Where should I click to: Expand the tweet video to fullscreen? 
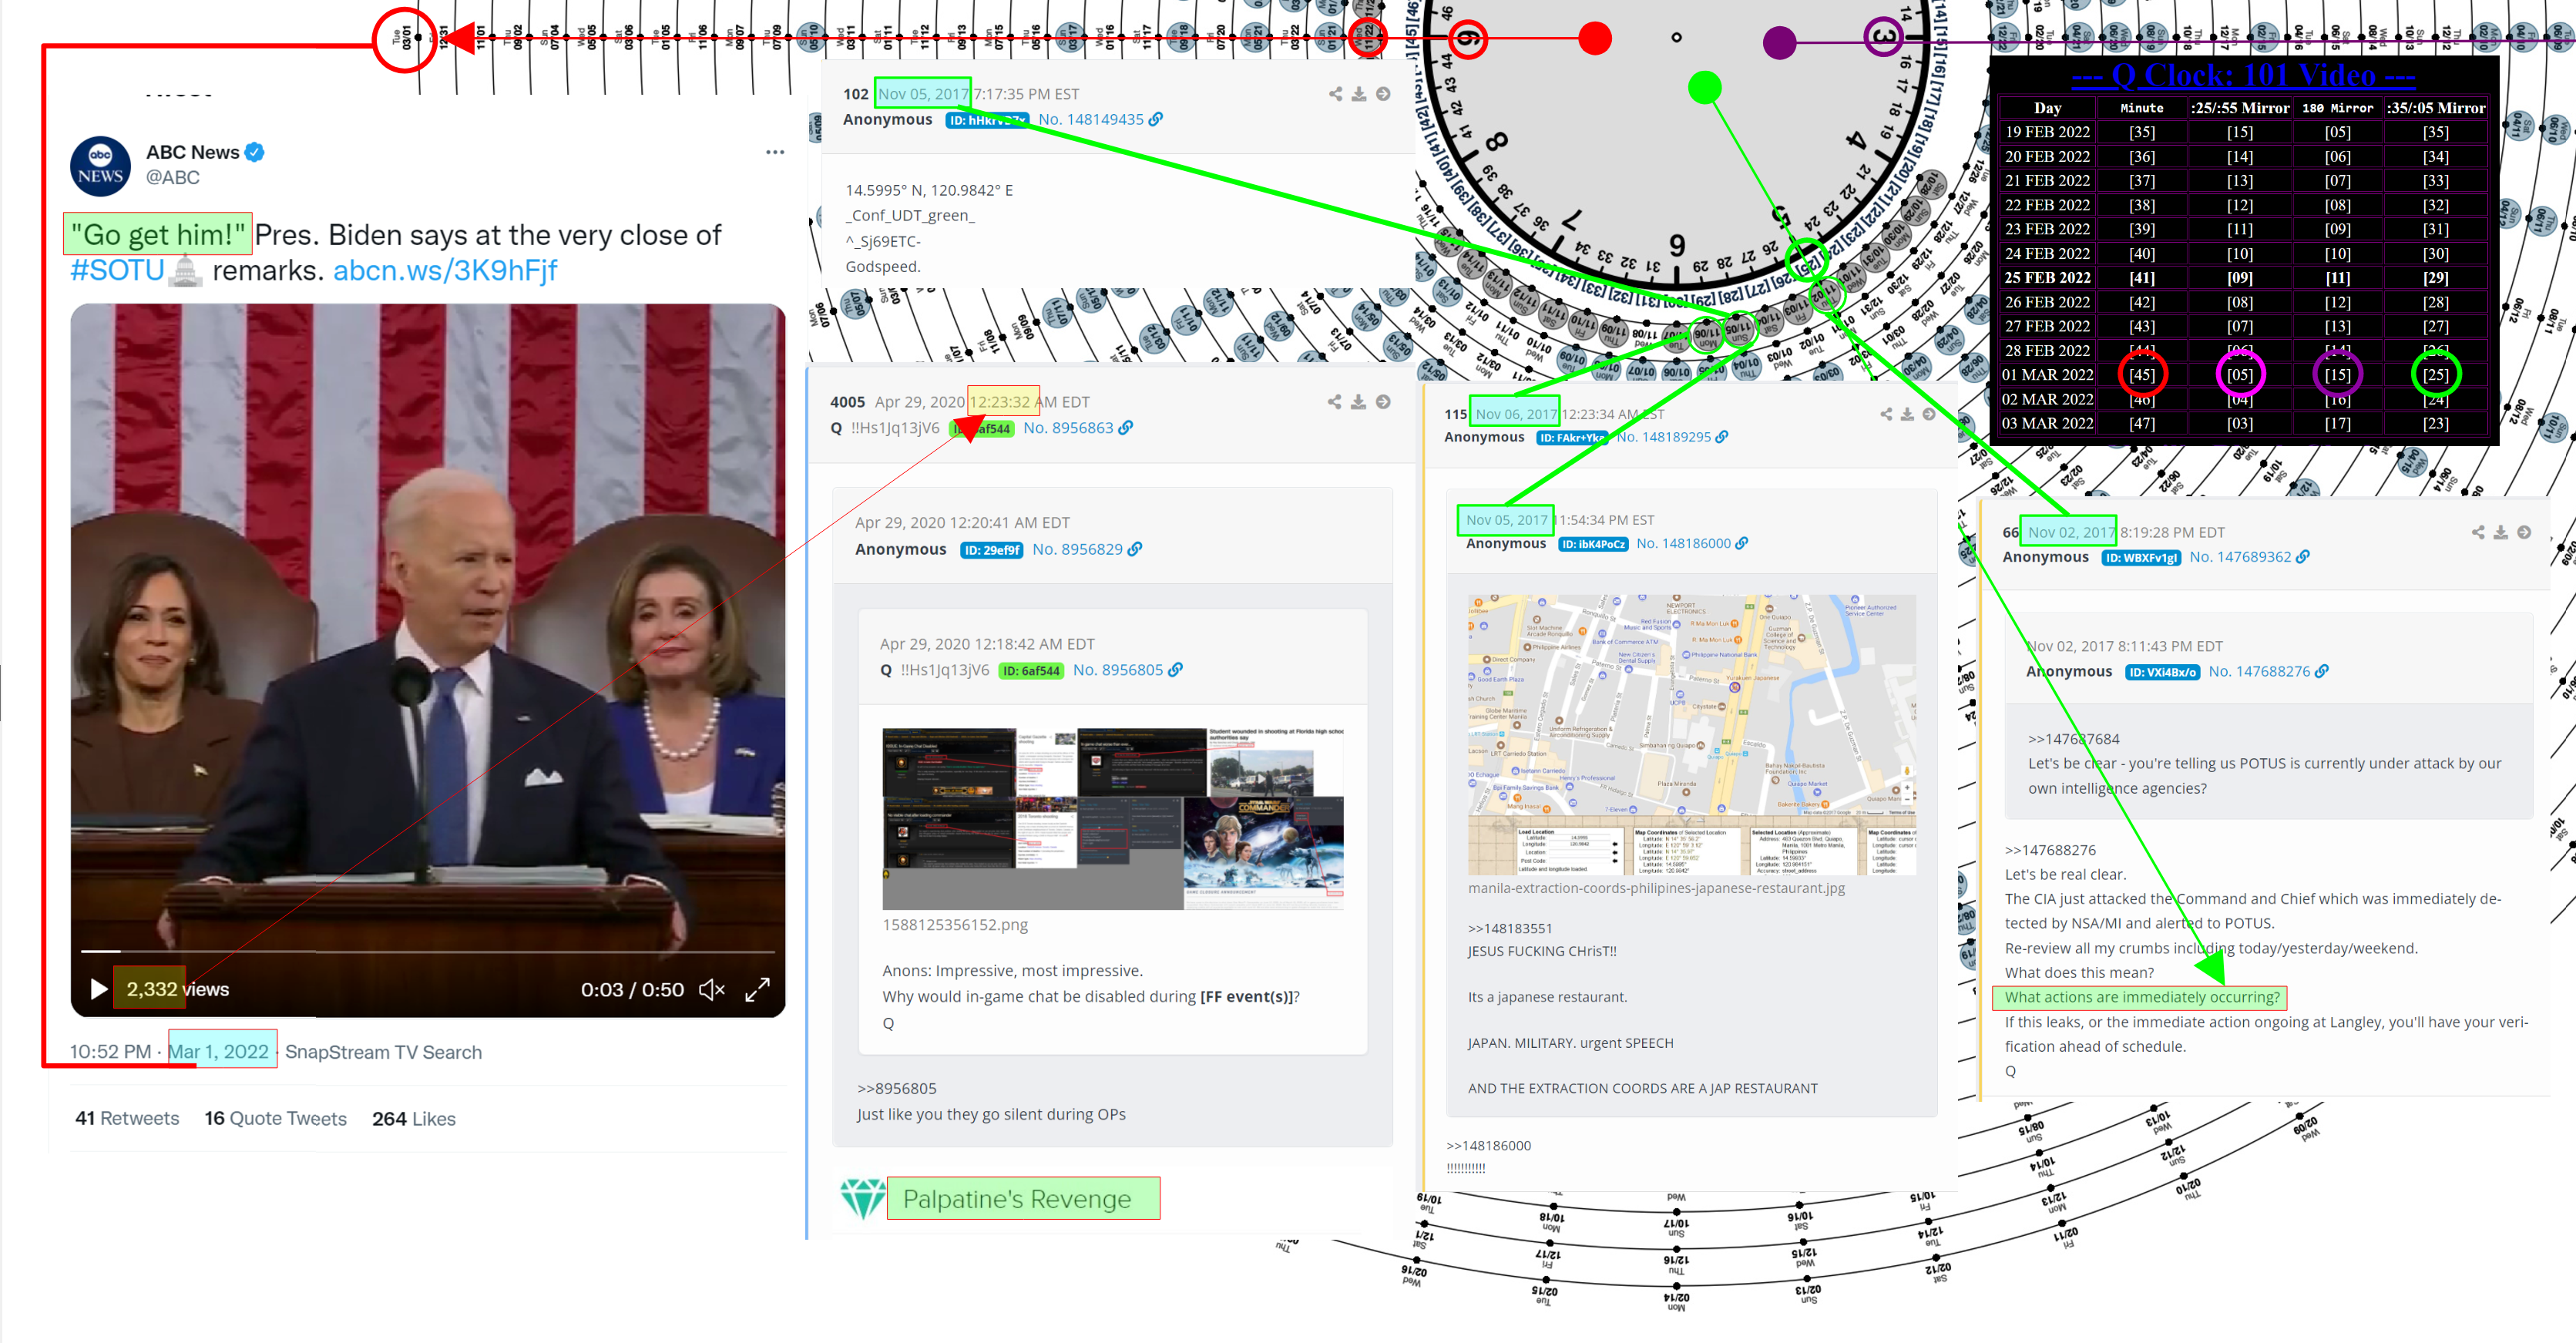757,989
